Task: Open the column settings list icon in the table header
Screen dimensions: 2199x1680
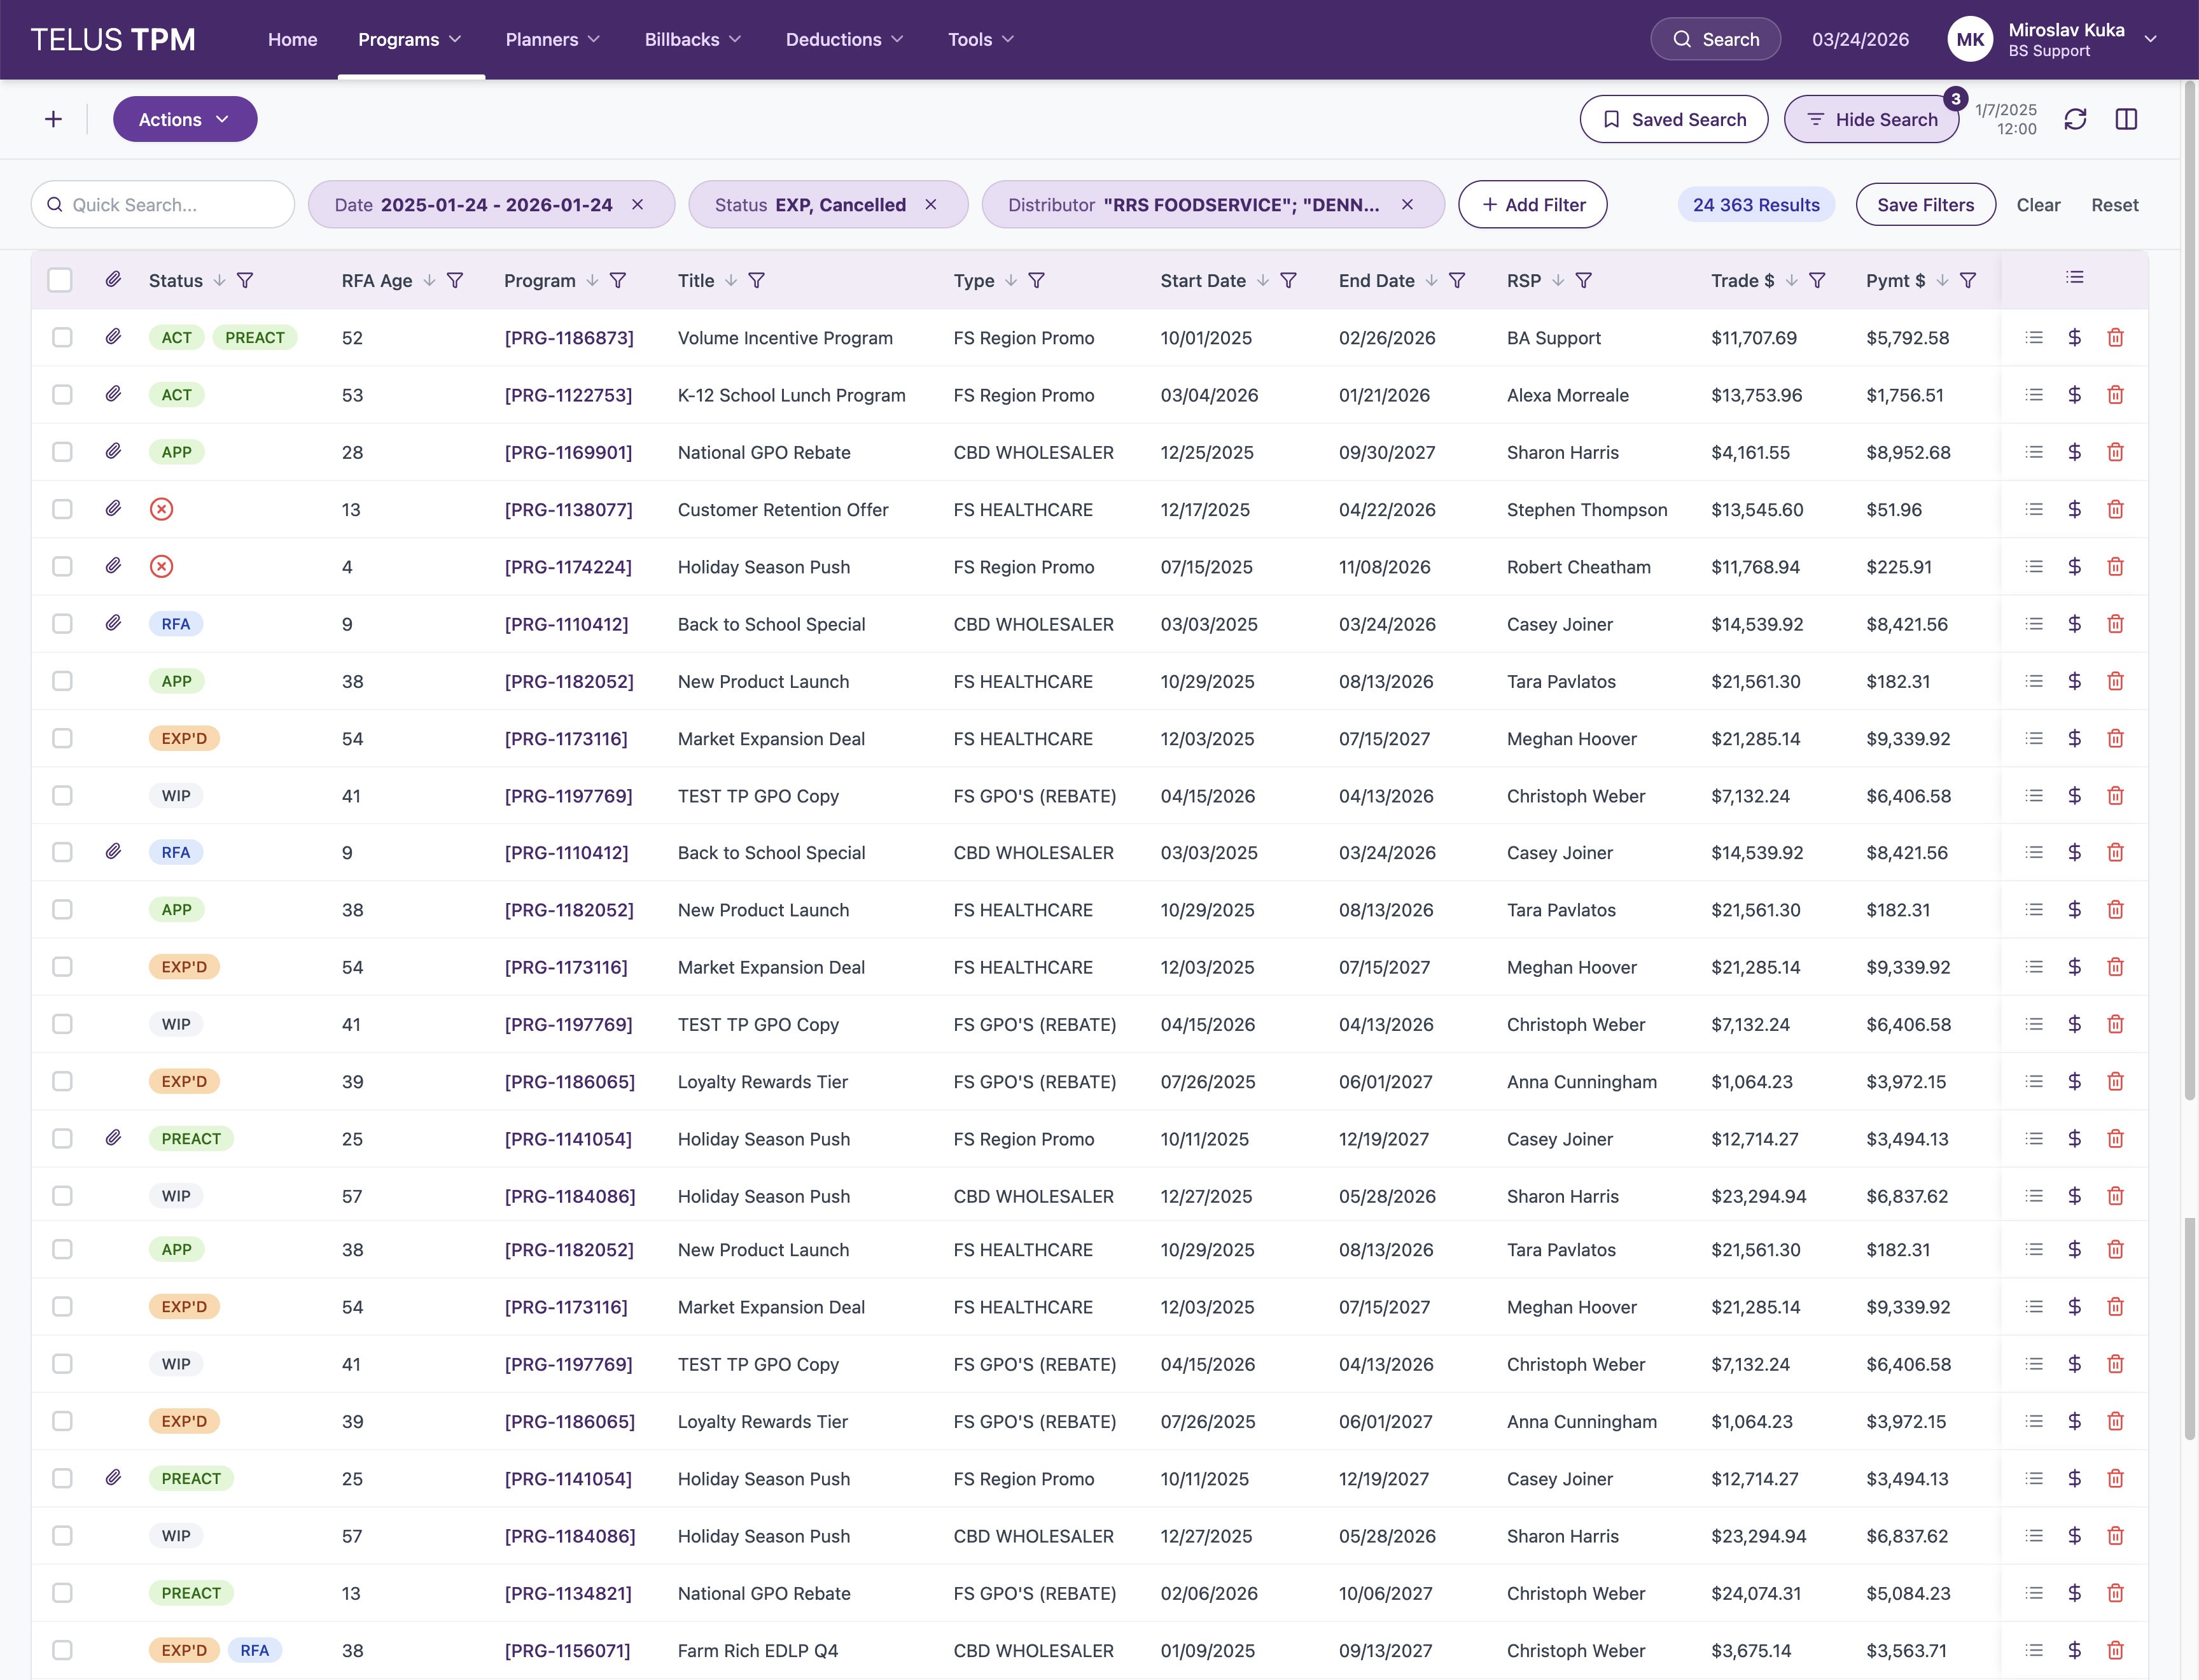Action: point(2074,278)
